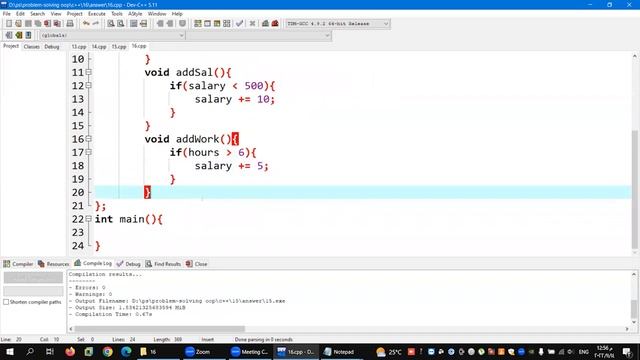Collapse the if block fold on line 17

[89, 152]
